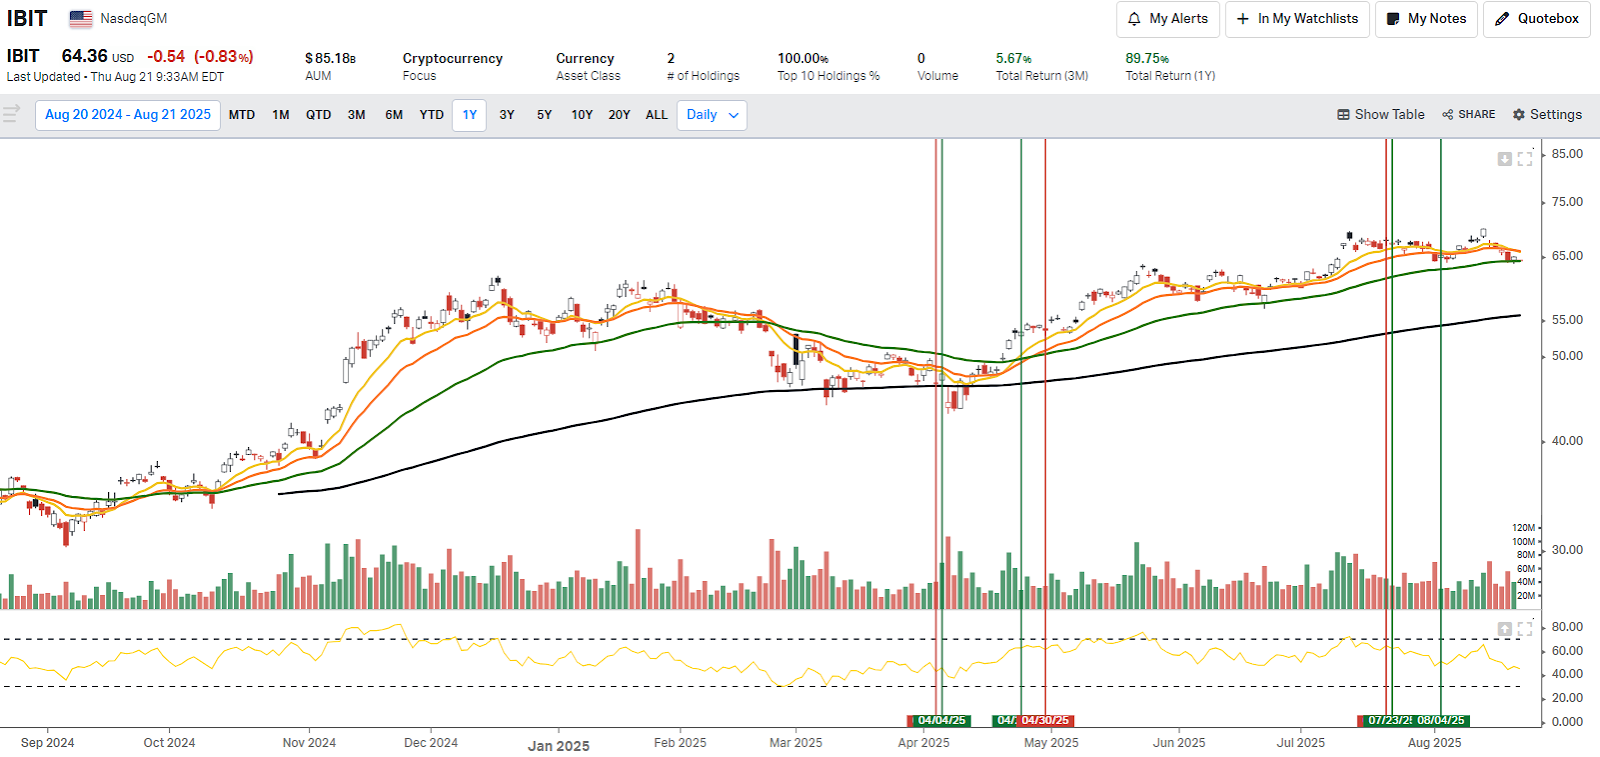Download the price chart via arrow icon
1600x757 pixels.
click(1504, 159)
